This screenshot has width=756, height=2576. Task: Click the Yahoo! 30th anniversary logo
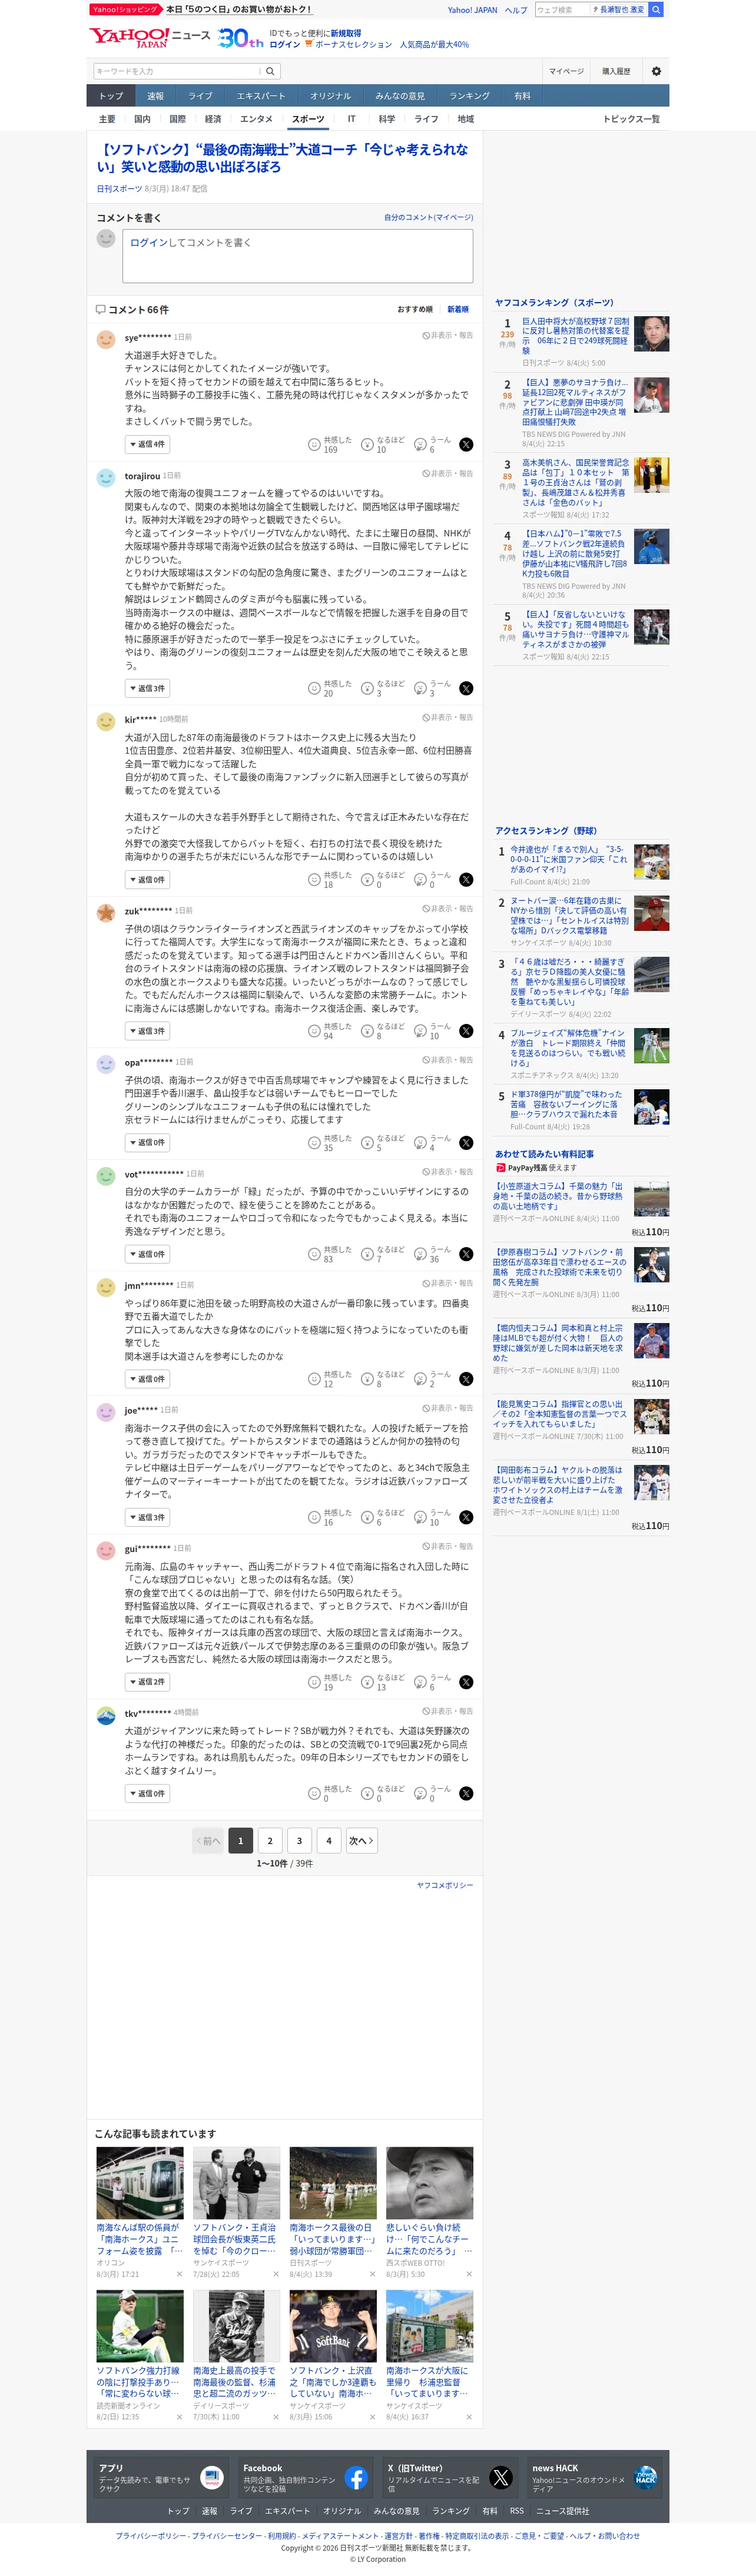(x=241, y=38)
